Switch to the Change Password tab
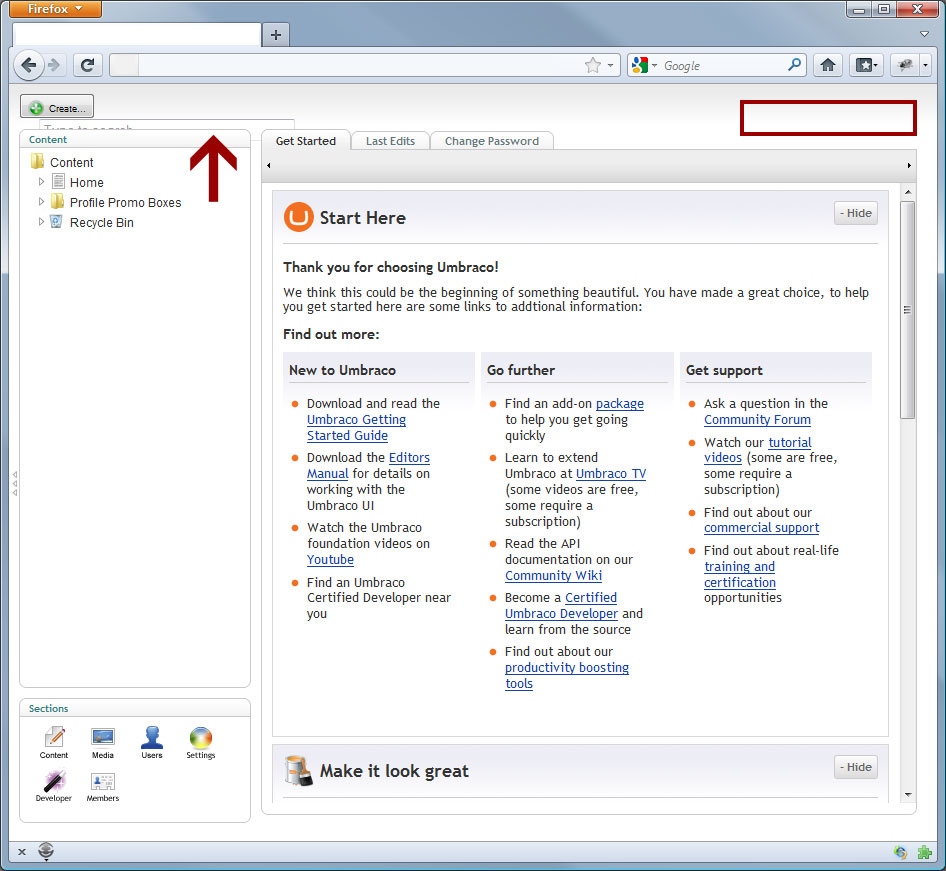Image resolution: width=946 pixels, height=871 pixels. tap(491, 141)
